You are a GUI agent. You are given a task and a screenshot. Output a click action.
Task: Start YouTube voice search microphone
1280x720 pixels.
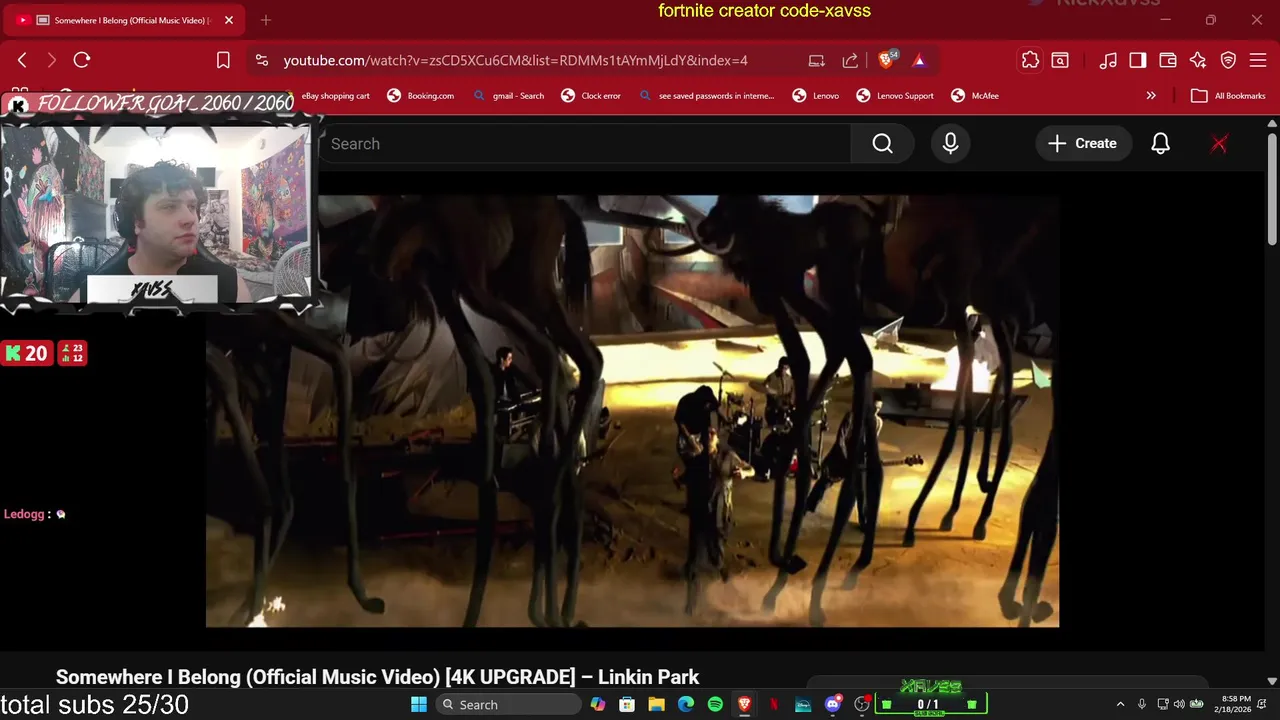click(950, 144)
